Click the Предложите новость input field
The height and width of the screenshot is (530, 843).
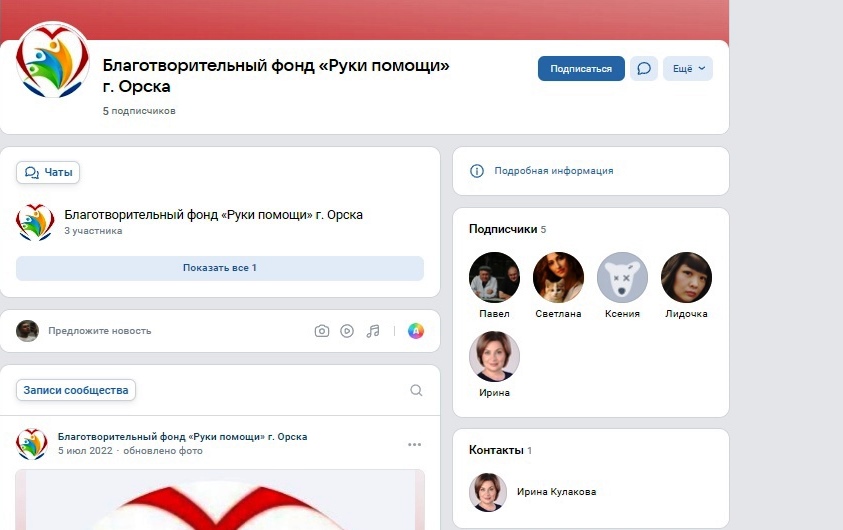[x=100, y=331]
